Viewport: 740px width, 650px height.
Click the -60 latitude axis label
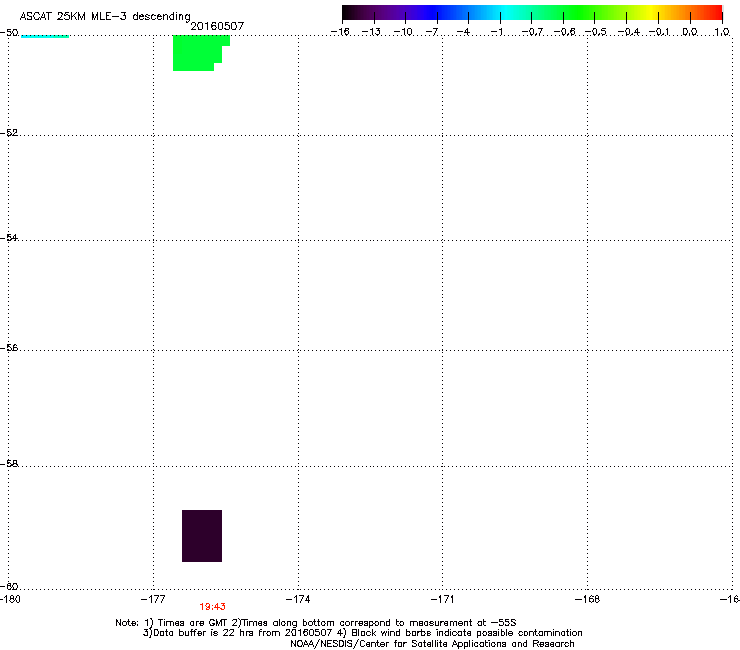(x=9, y=586)
